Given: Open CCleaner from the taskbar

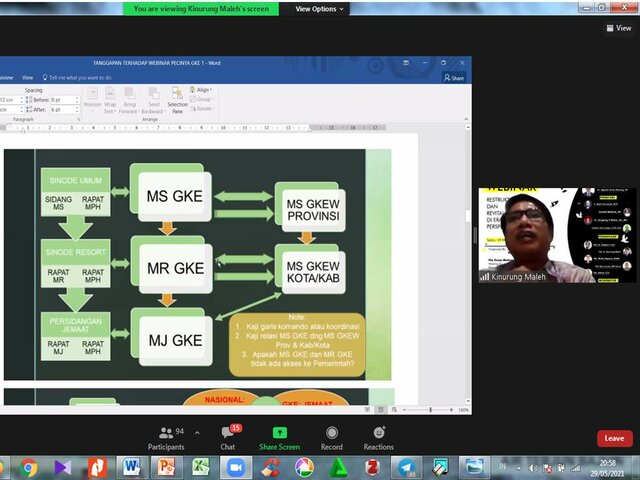Looking at the screenshot, I should coord(270,467).
